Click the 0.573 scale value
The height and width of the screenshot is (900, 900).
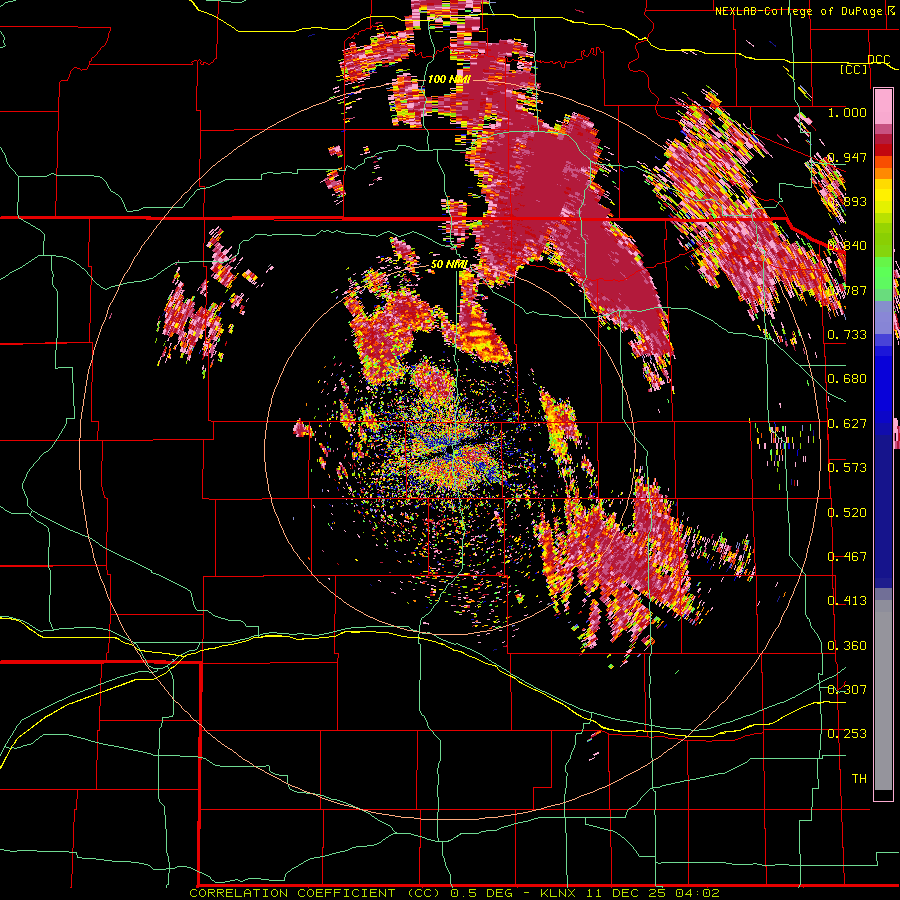click(x=847, y=468)
